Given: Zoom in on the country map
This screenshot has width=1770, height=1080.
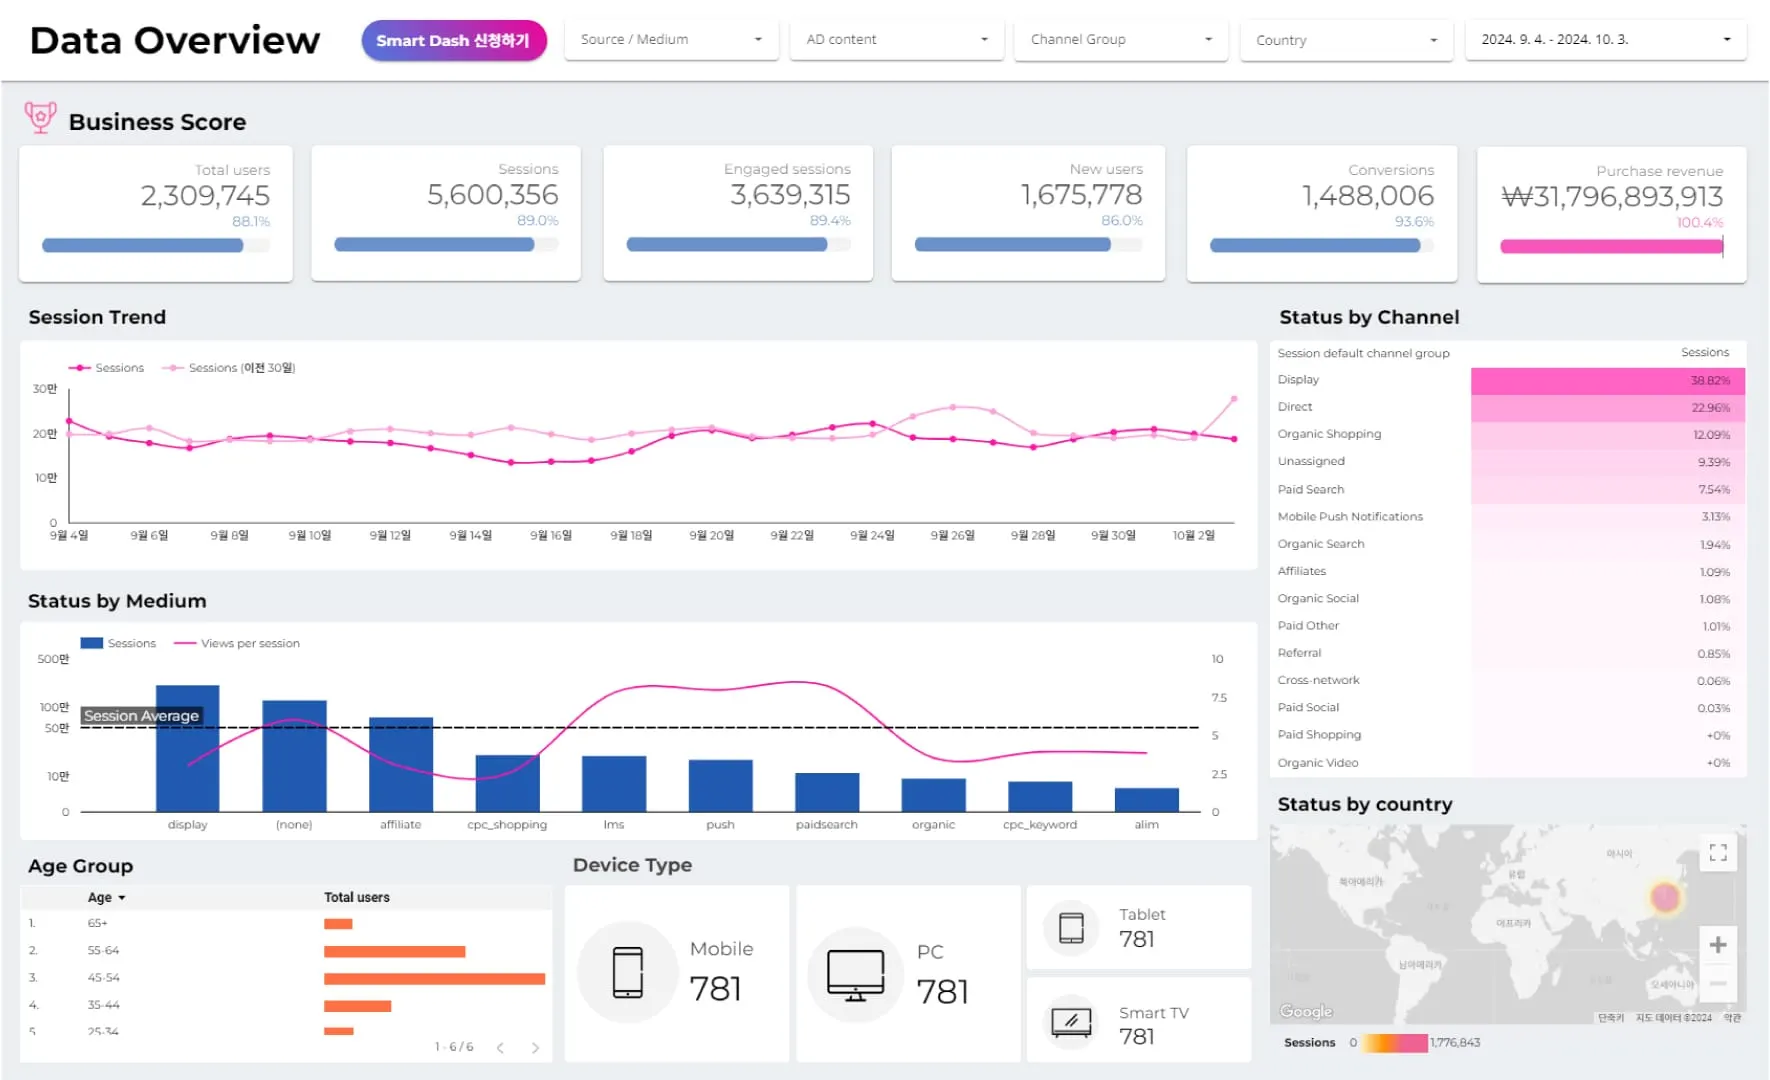Looking at the screenshot, I should pyautogui.click(x=1718, y=945).
